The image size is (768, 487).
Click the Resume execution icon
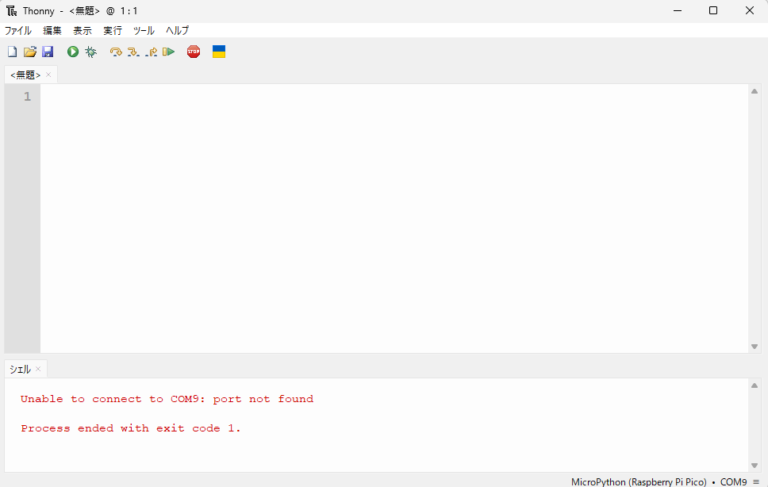(x=168, y=52)
